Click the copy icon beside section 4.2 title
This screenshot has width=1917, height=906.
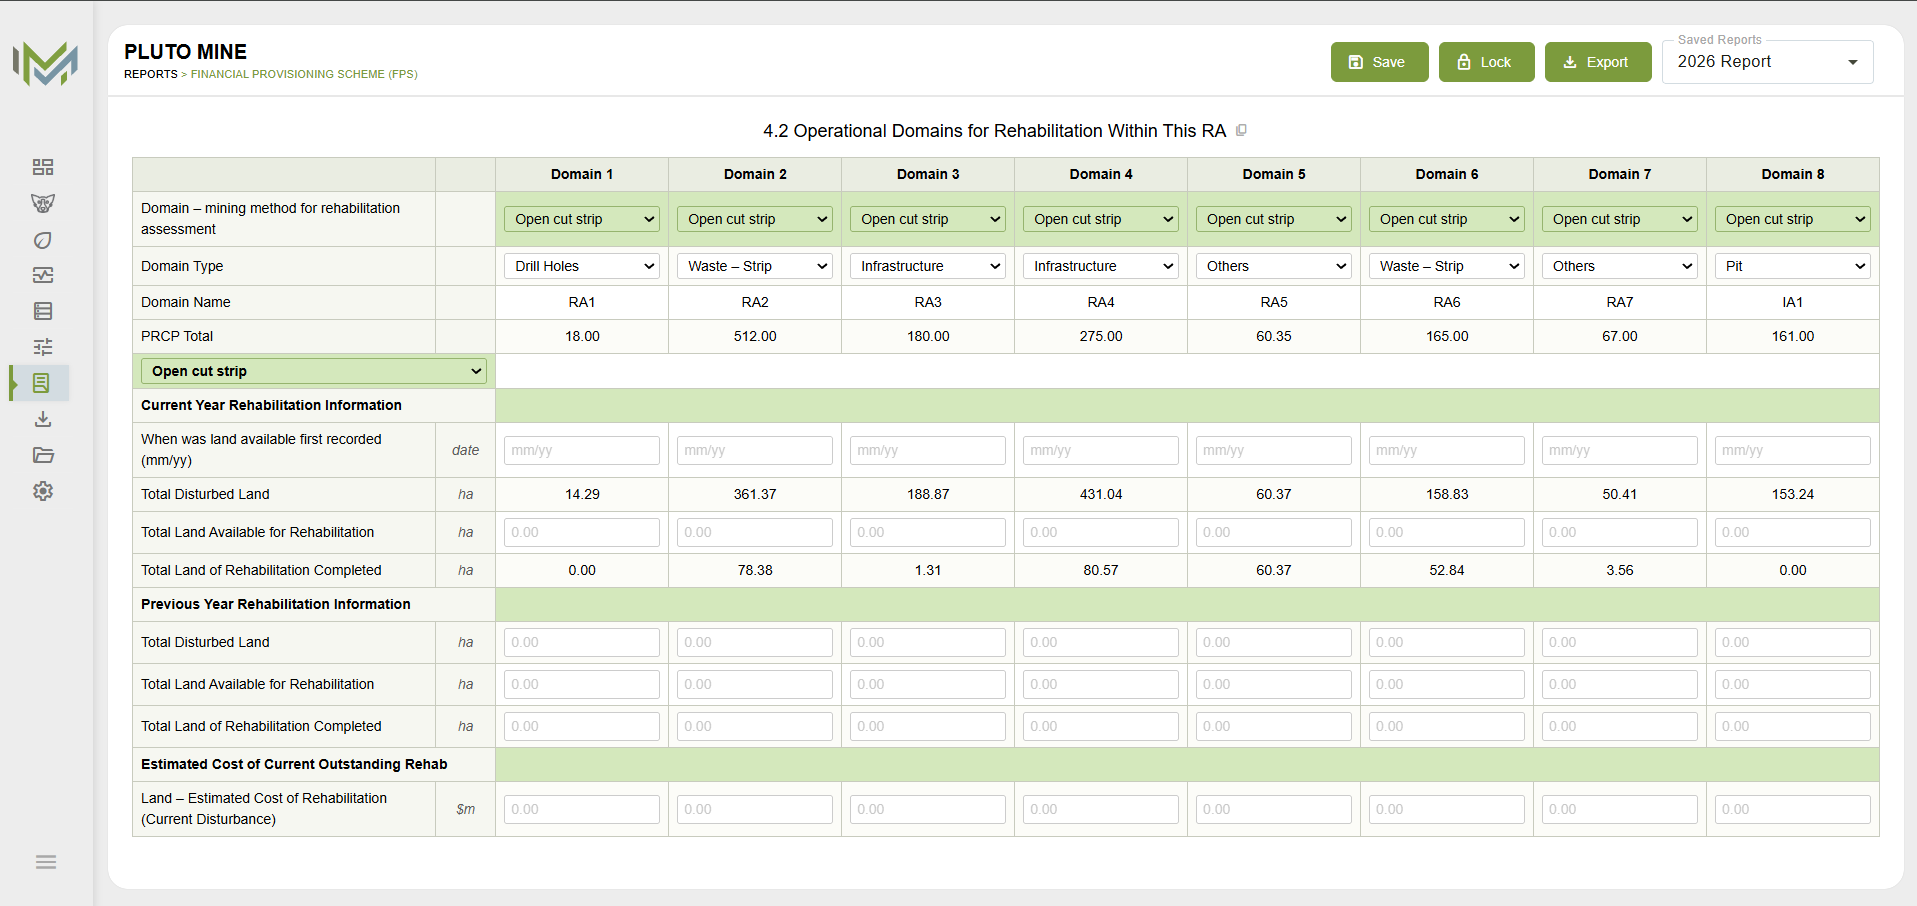click(1241, 130)
